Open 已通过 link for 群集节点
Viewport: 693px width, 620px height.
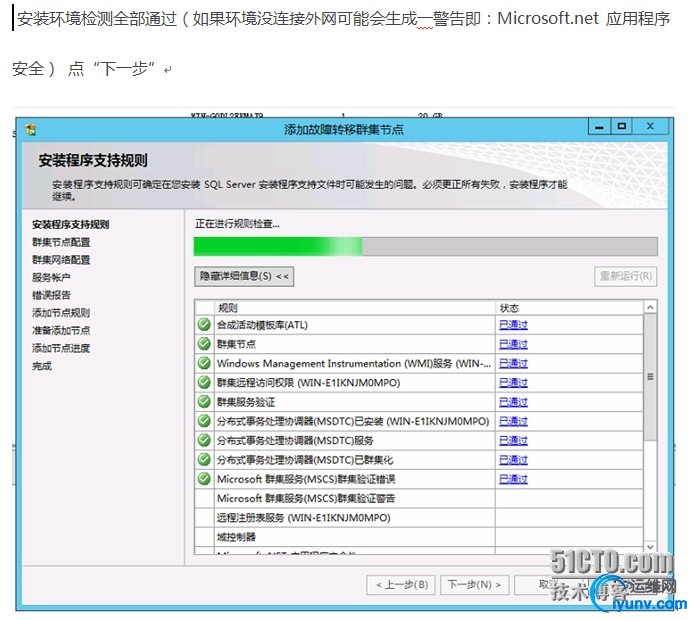pos(513,344)
